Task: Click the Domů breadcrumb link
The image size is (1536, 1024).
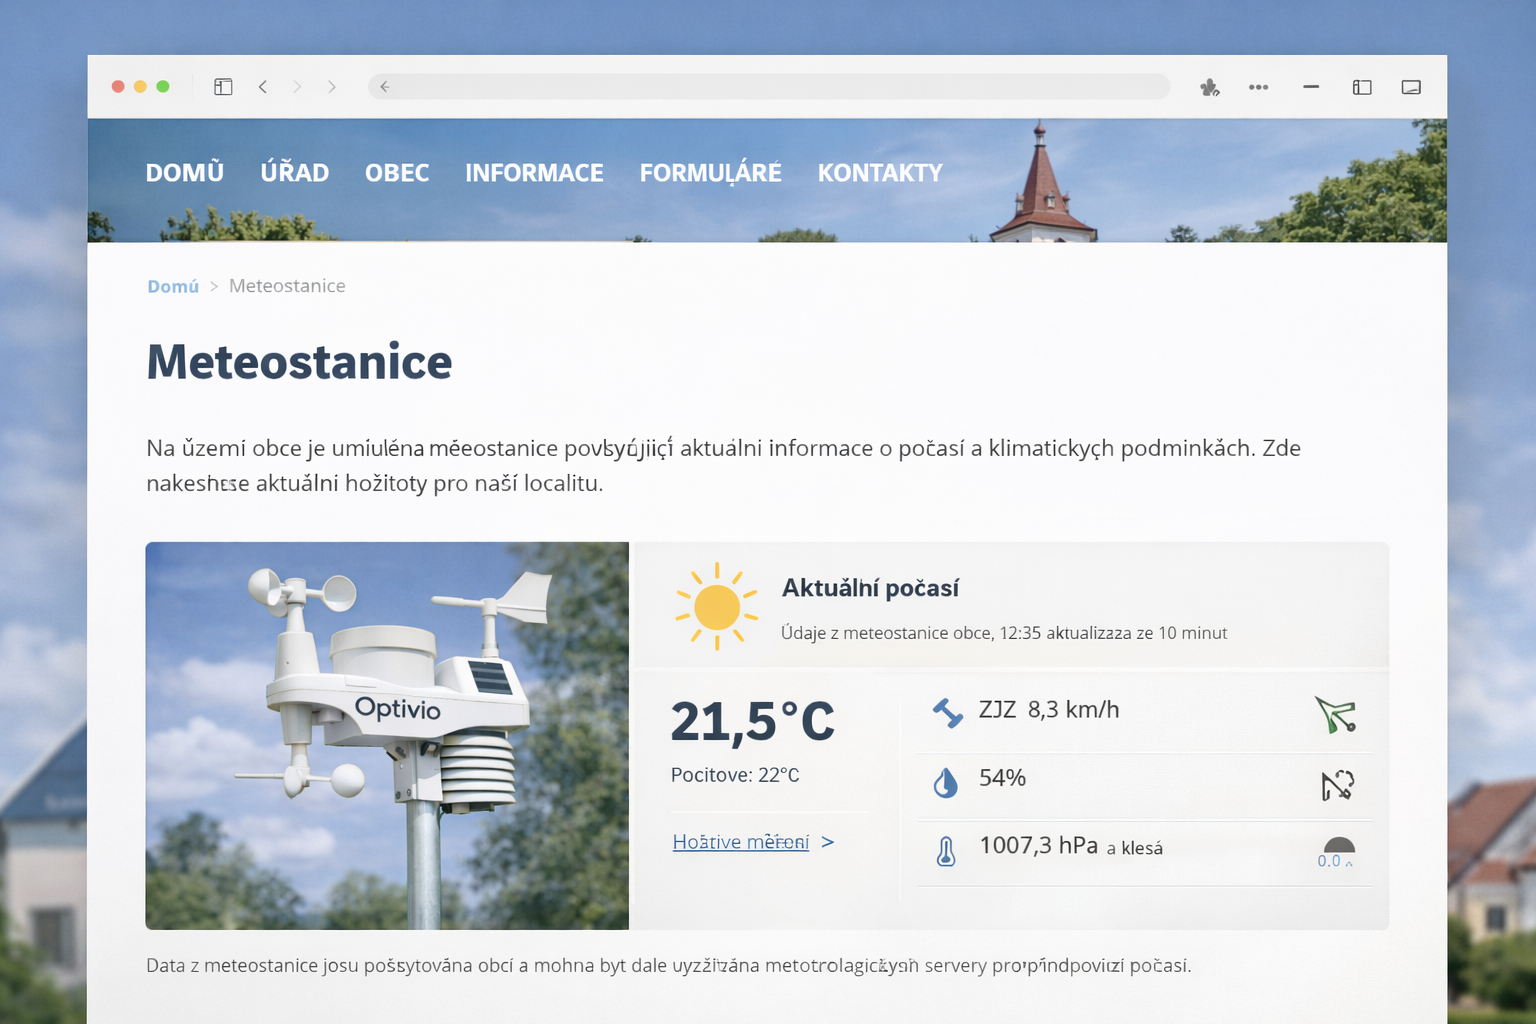Action: (173, 286)
